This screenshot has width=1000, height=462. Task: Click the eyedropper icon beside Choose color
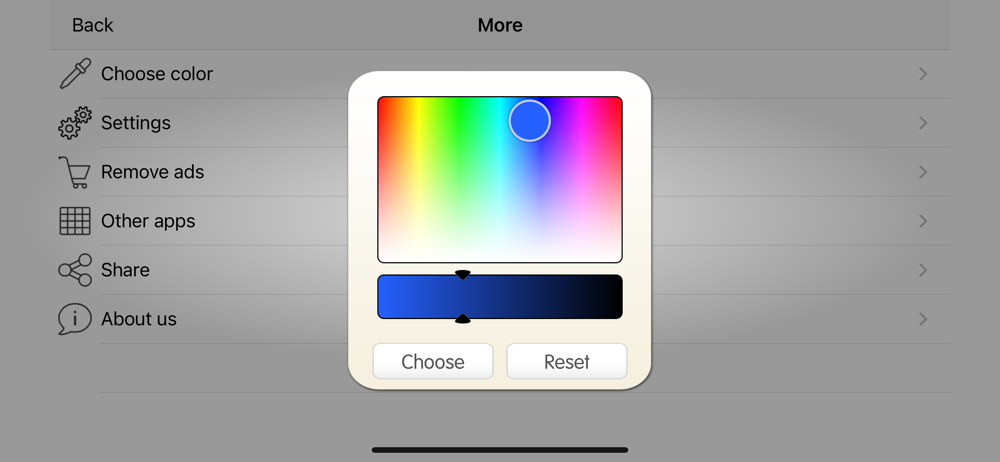click(75, 73)
